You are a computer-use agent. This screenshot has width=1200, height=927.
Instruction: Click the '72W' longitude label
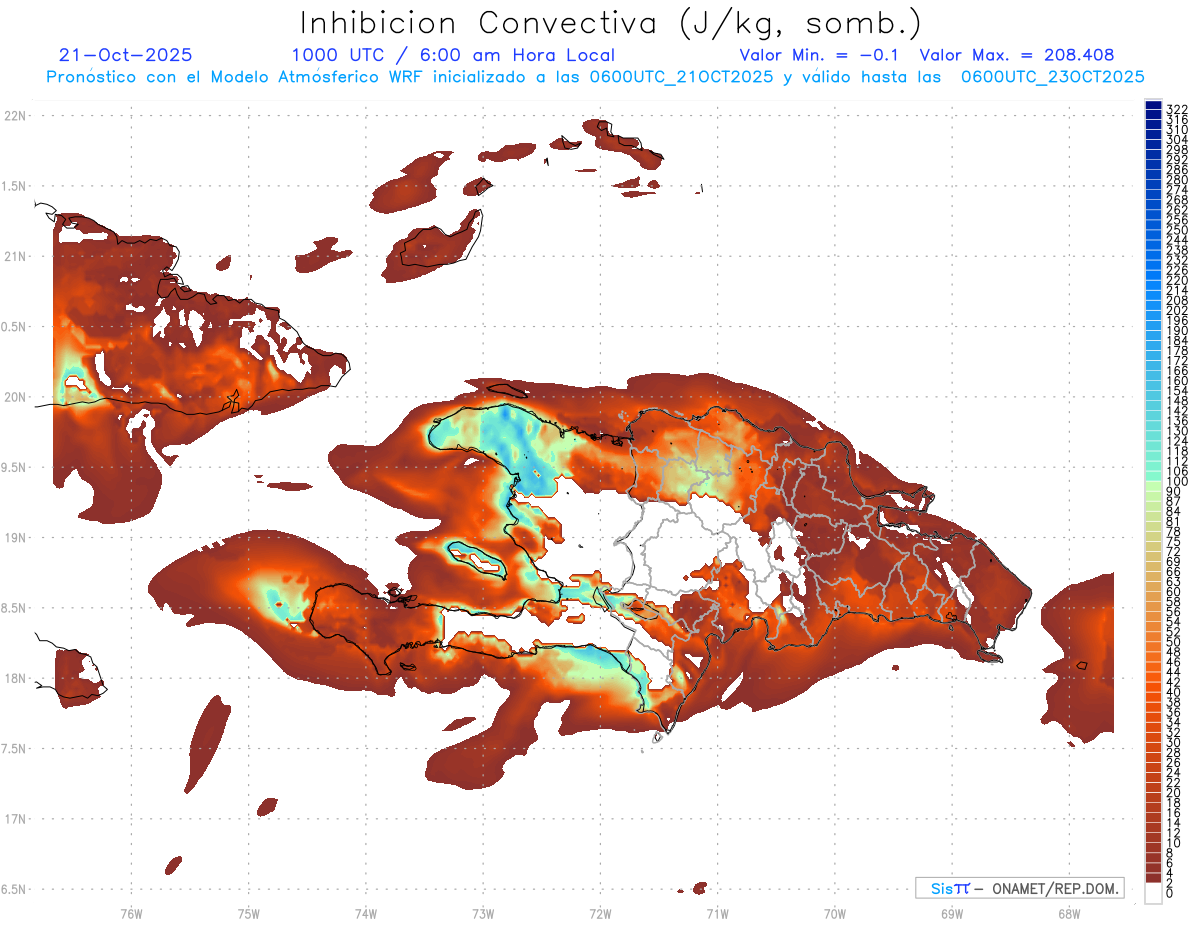click(x=600, y=913)
